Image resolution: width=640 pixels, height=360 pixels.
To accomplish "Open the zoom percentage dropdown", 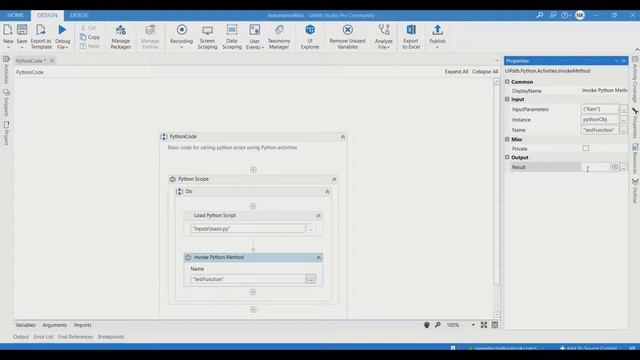I will 473,325.
